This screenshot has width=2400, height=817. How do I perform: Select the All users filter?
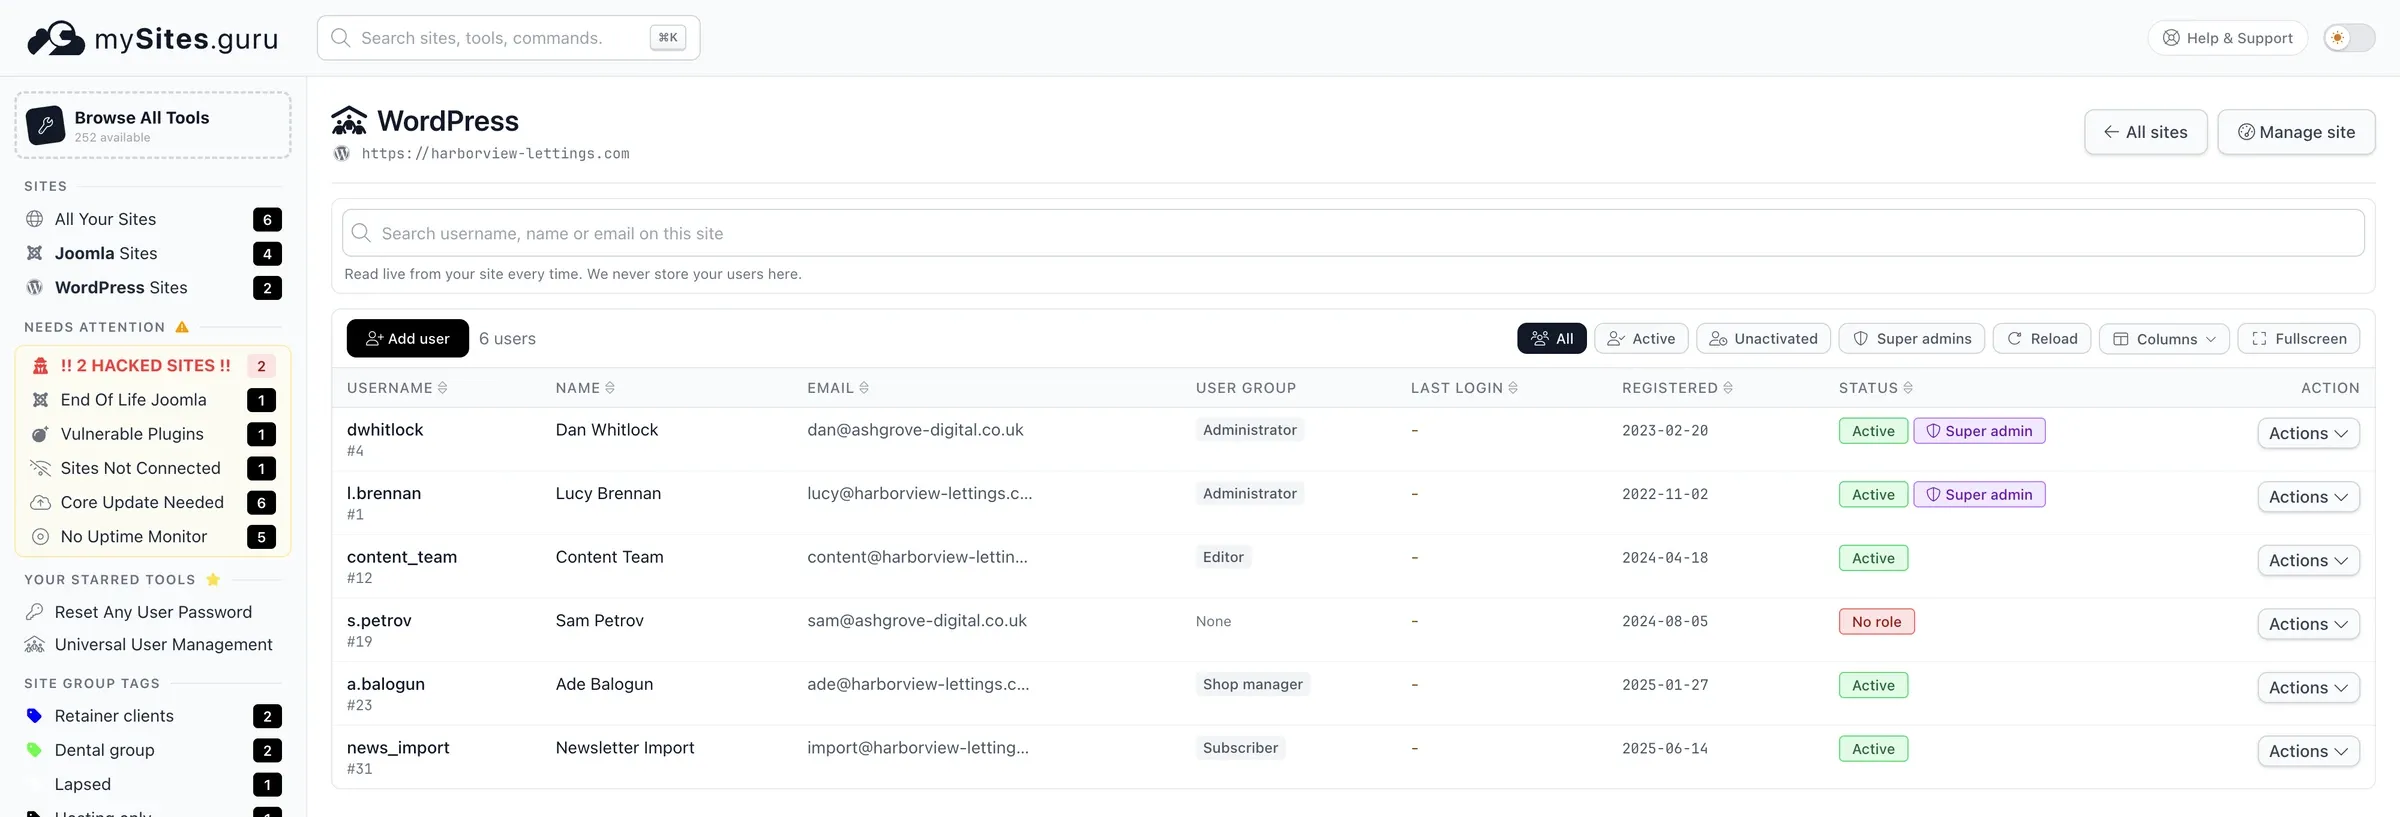pyautogui.click(x=1551, y=339)
